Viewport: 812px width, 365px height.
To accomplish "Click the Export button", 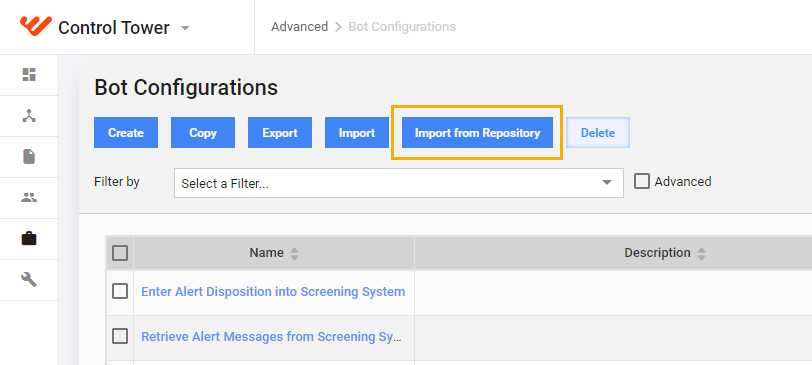I will [280, 133].
